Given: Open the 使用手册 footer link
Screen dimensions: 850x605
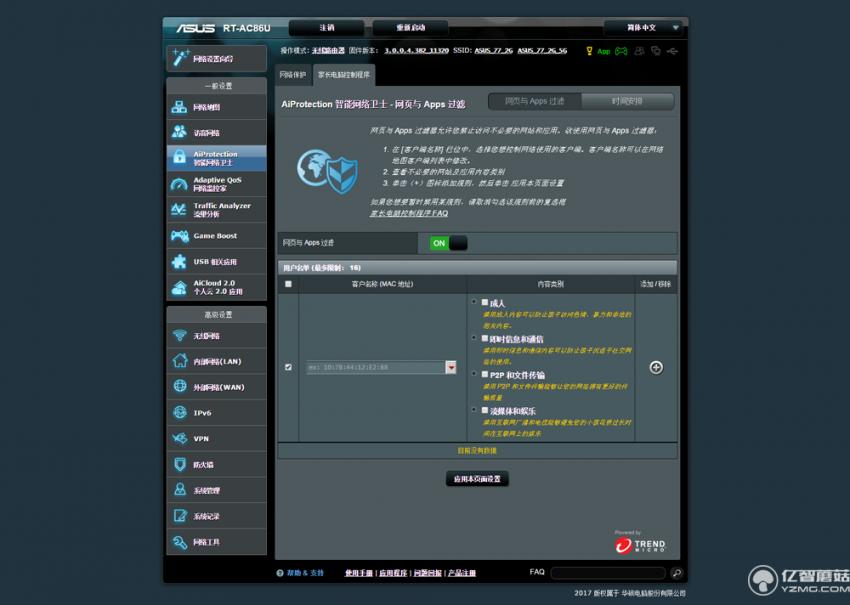Looking at the screenshot, I should pos(359,573).
